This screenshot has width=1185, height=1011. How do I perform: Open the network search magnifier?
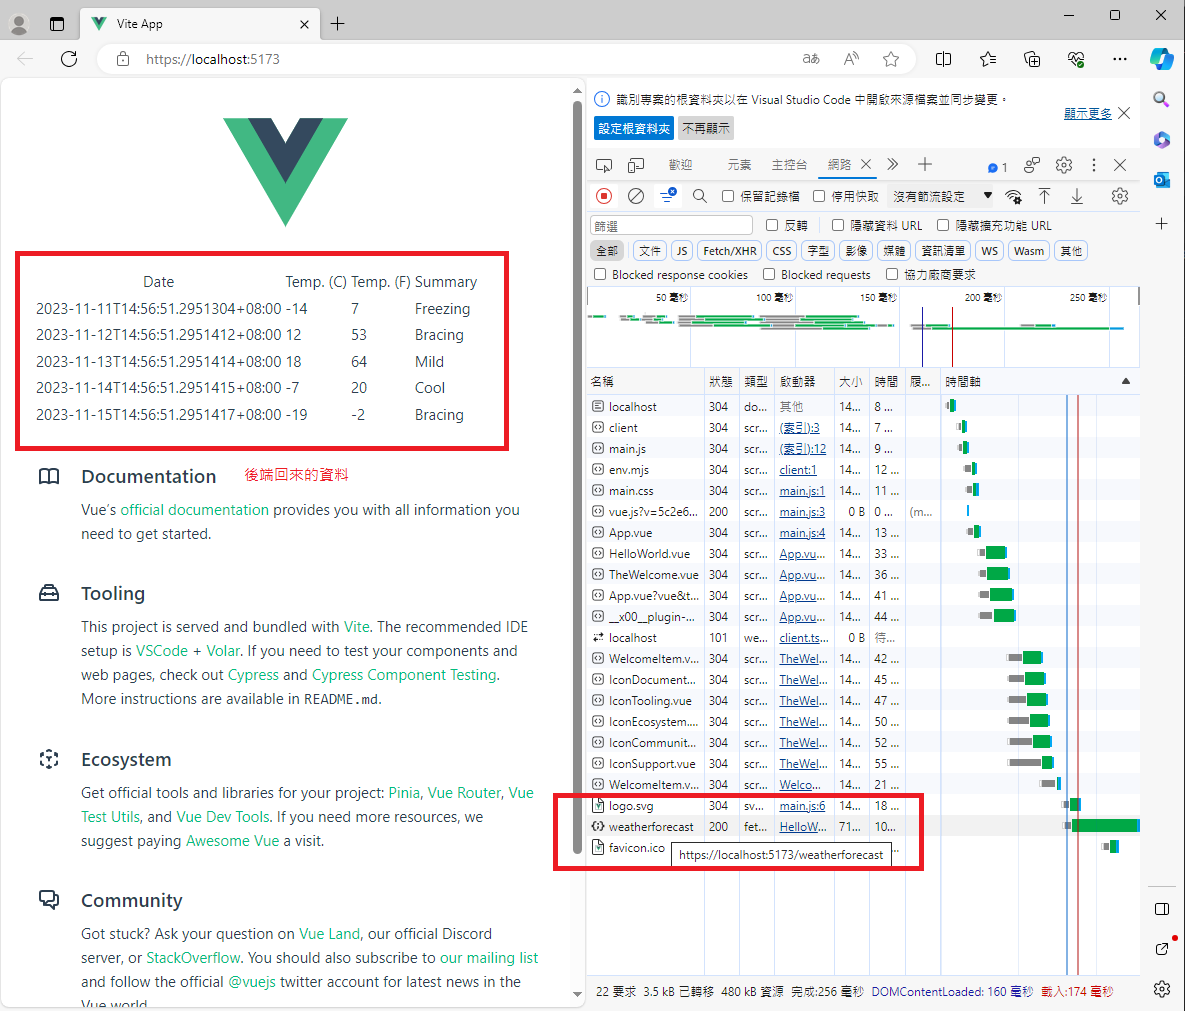point(700,196)
